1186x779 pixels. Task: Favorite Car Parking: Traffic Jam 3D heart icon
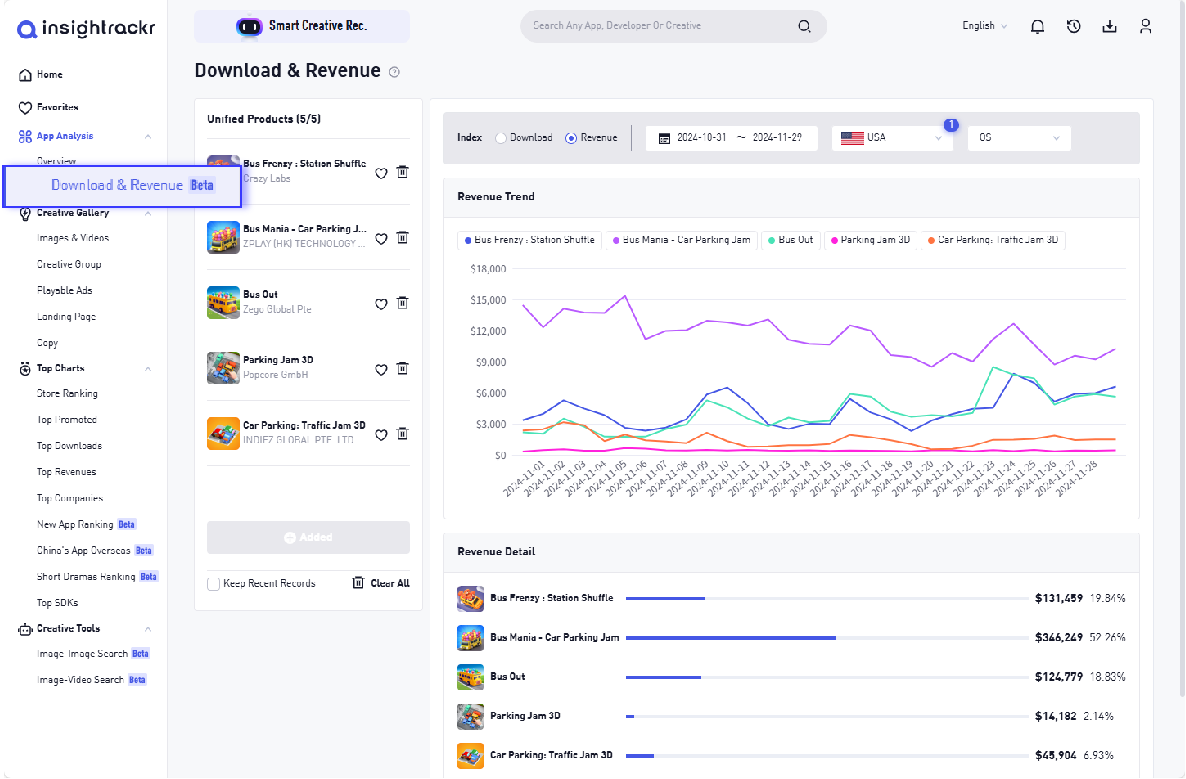pyautogui.click(x=381, y=435)
